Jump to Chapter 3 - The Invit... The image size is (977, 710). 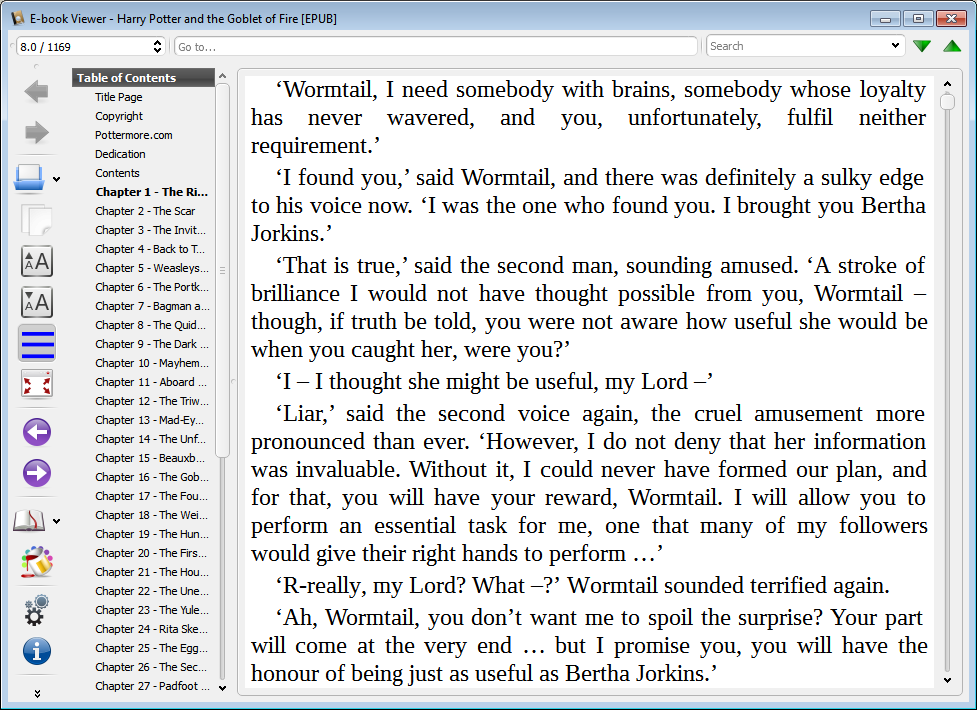coord(150,230)
